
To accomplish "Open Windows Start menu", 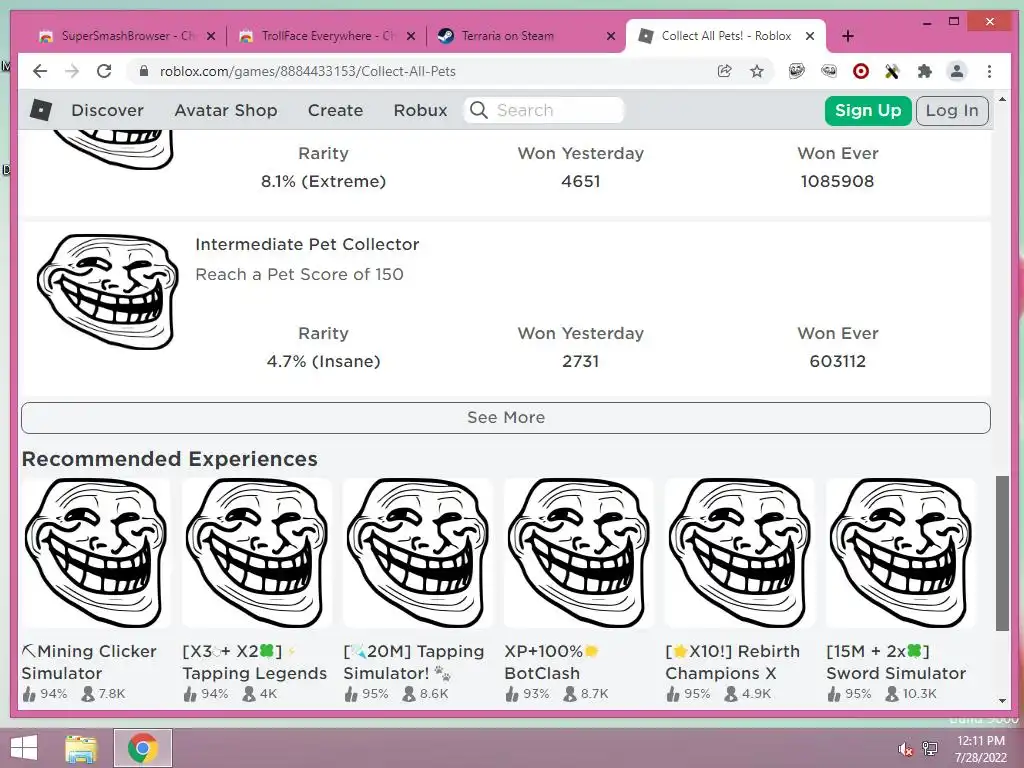I will point(24,748).
